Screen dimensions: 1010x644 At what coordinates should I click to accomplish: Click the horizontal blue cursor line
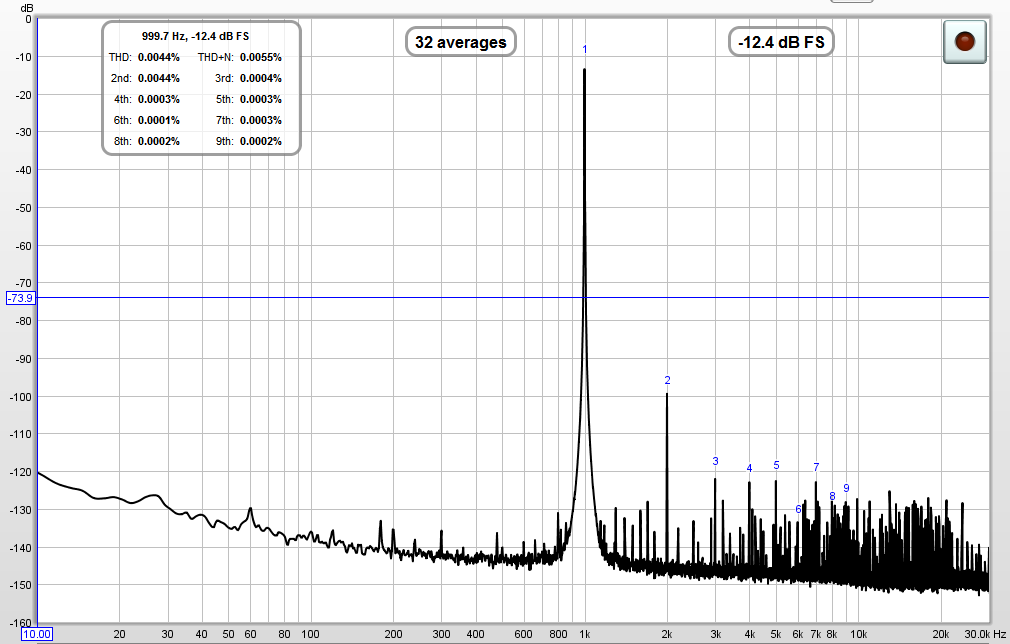pyautogui.click(x=513, y=298)
